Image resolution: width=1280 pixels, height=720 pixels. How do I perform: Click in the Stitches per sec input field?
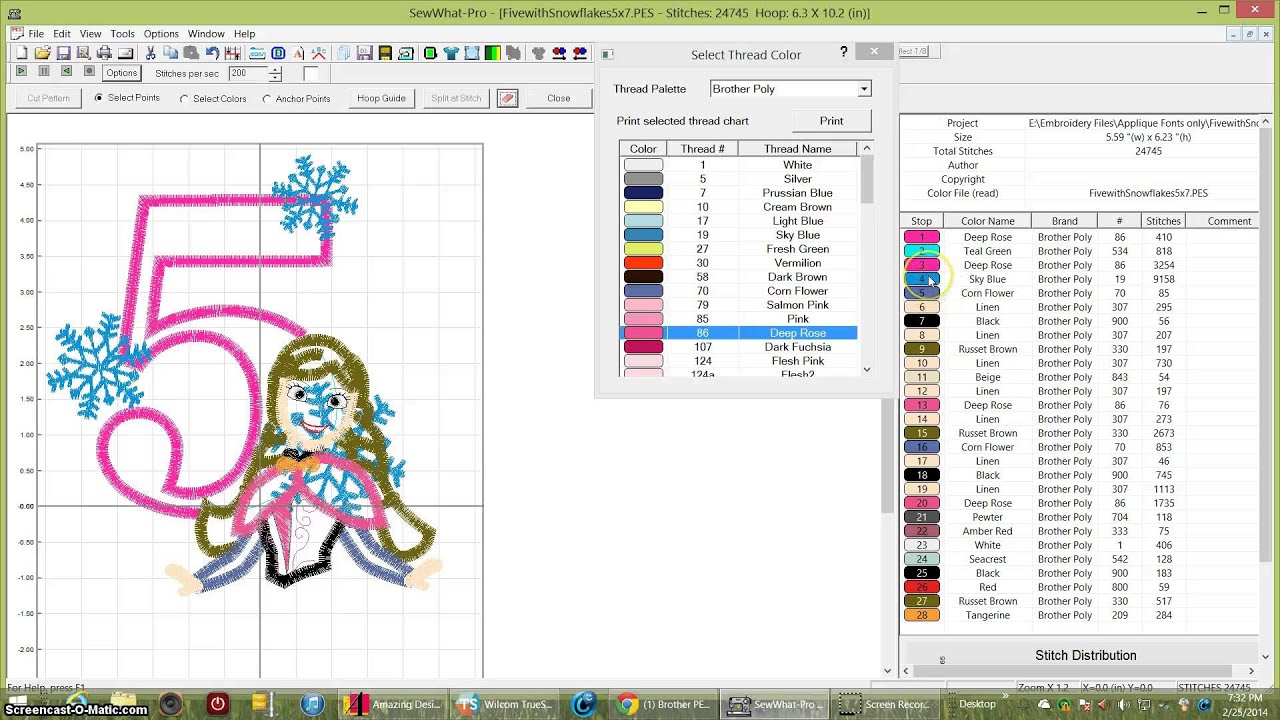247,73
